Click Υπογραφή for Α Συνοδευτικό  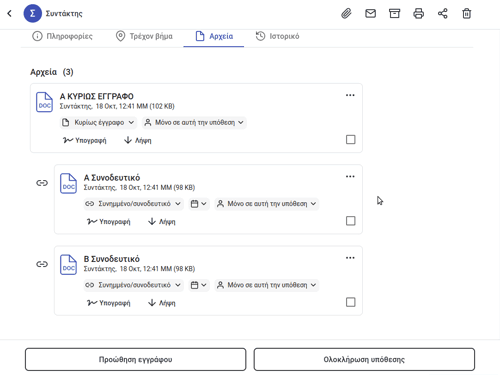click(109, 222)
